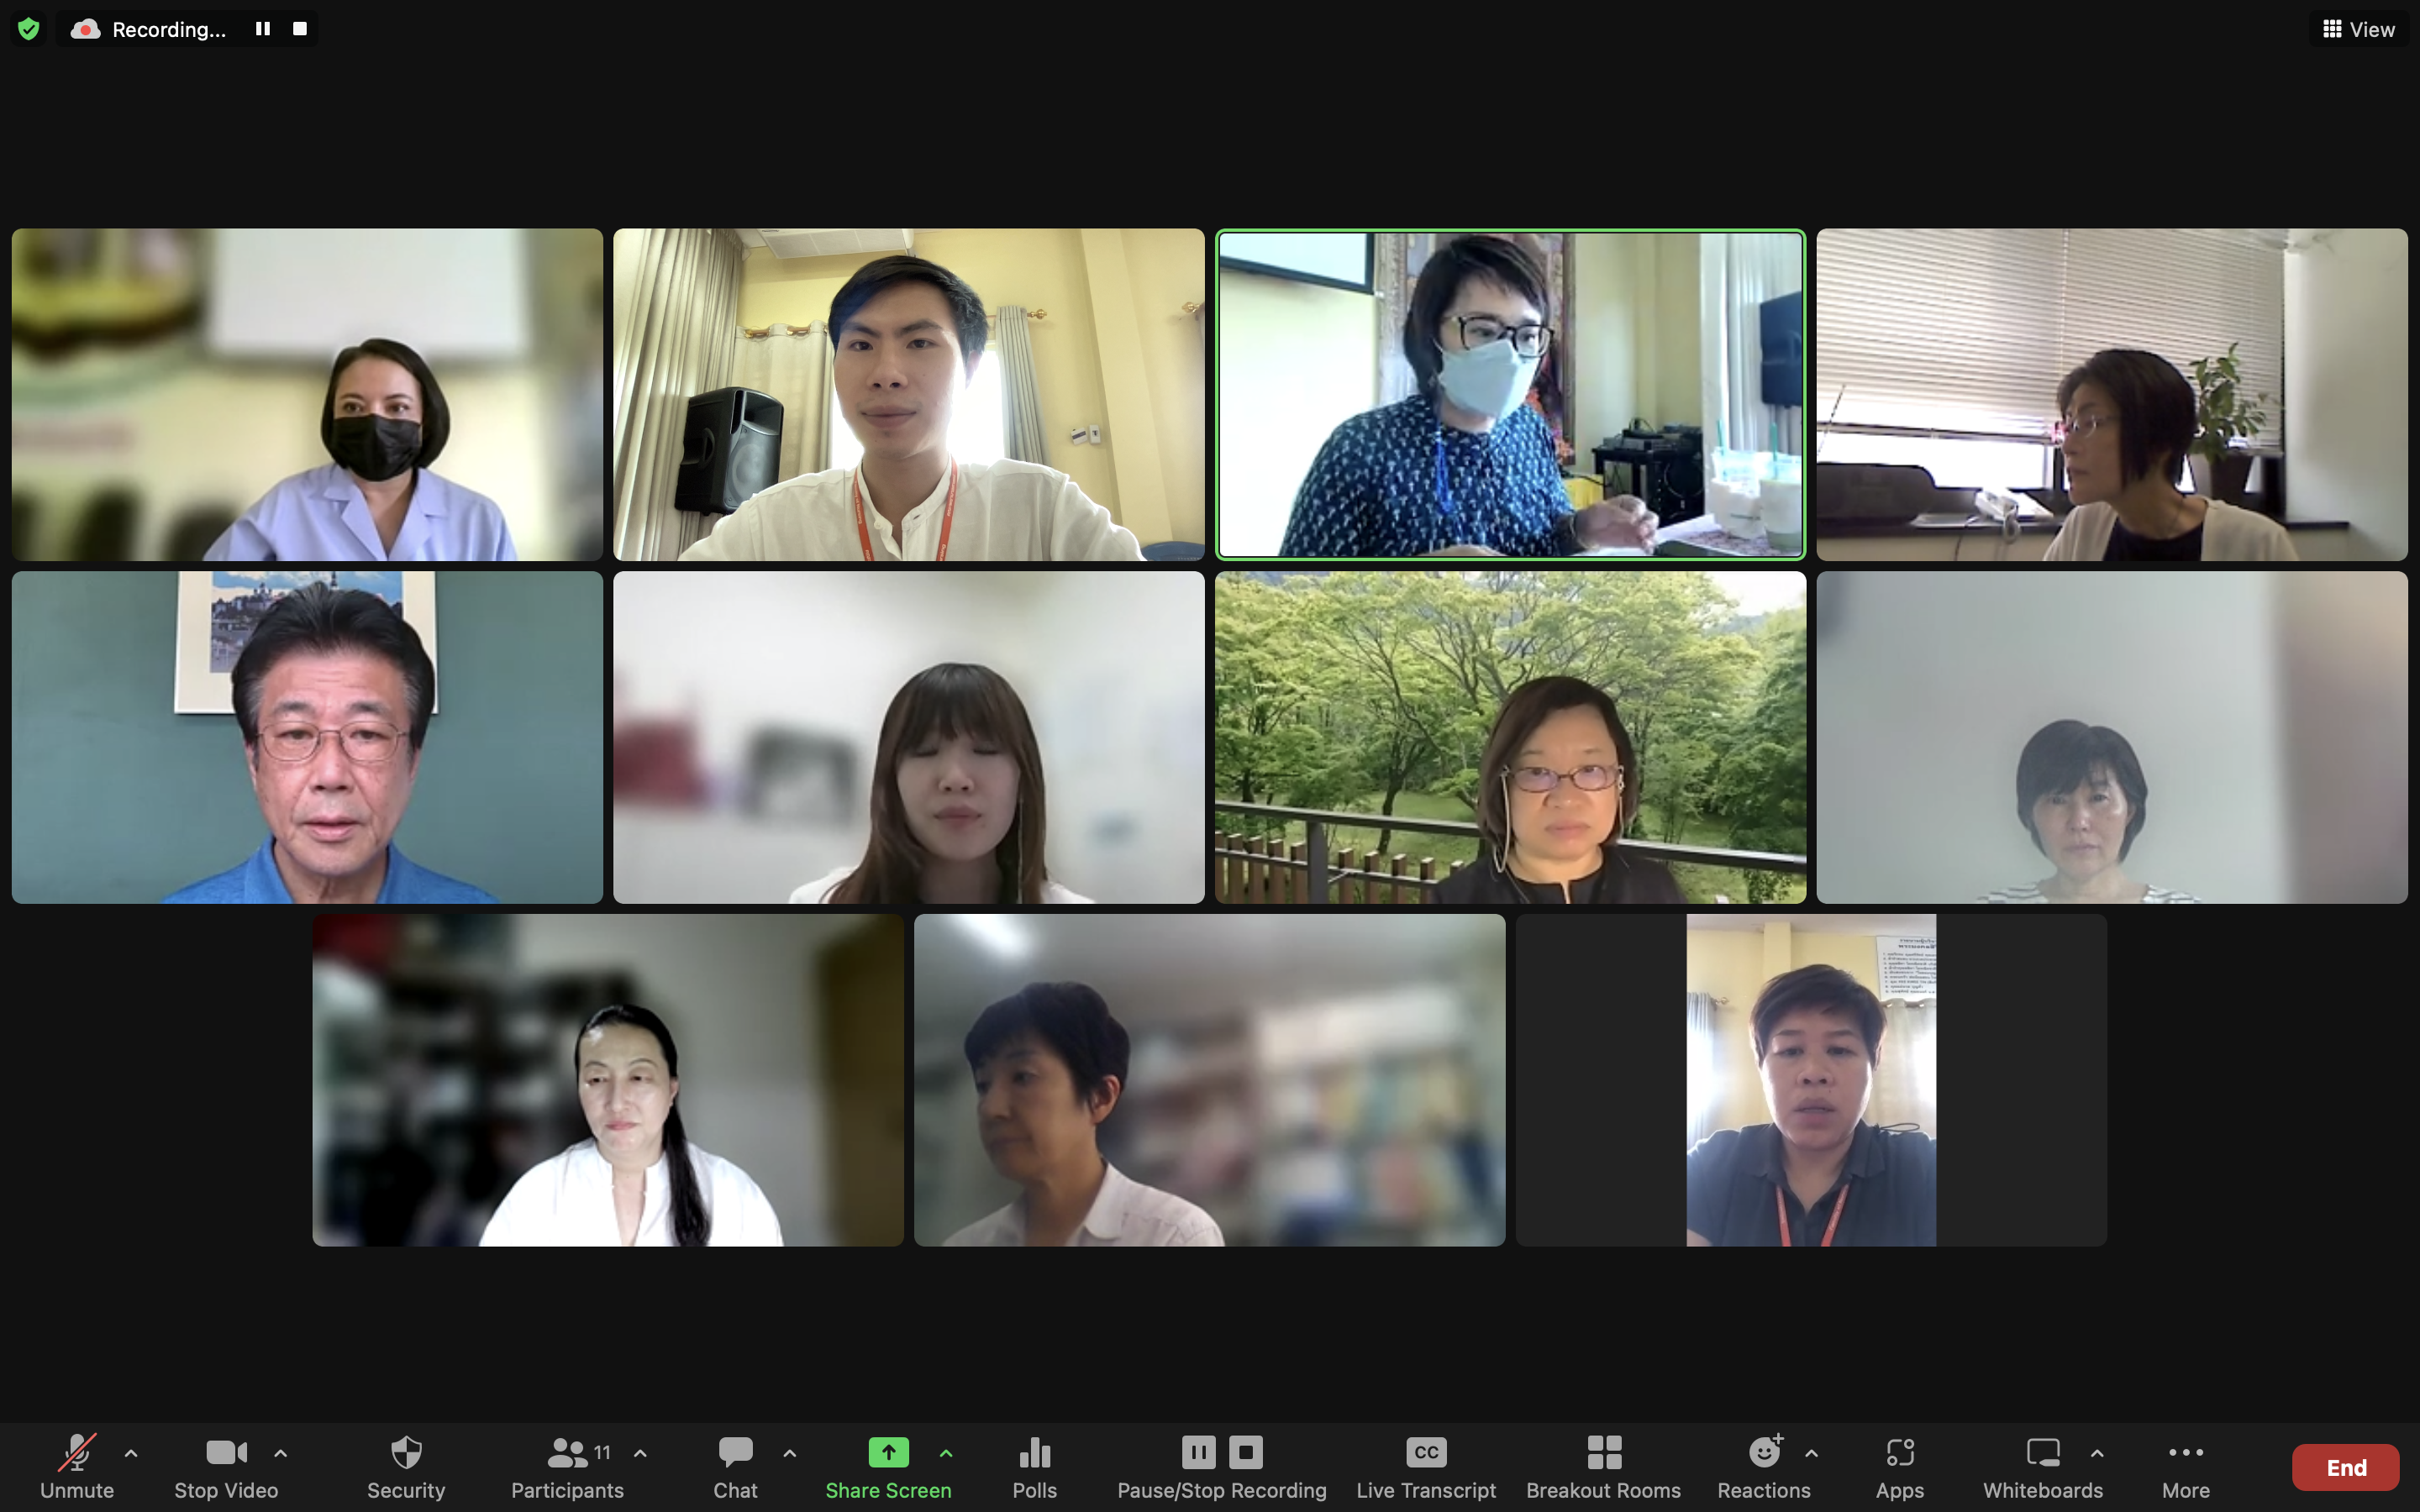Select tile with blurred bookshelf background
The height and width of the screenshot is (1512, 2420).
(1209, 1080)
